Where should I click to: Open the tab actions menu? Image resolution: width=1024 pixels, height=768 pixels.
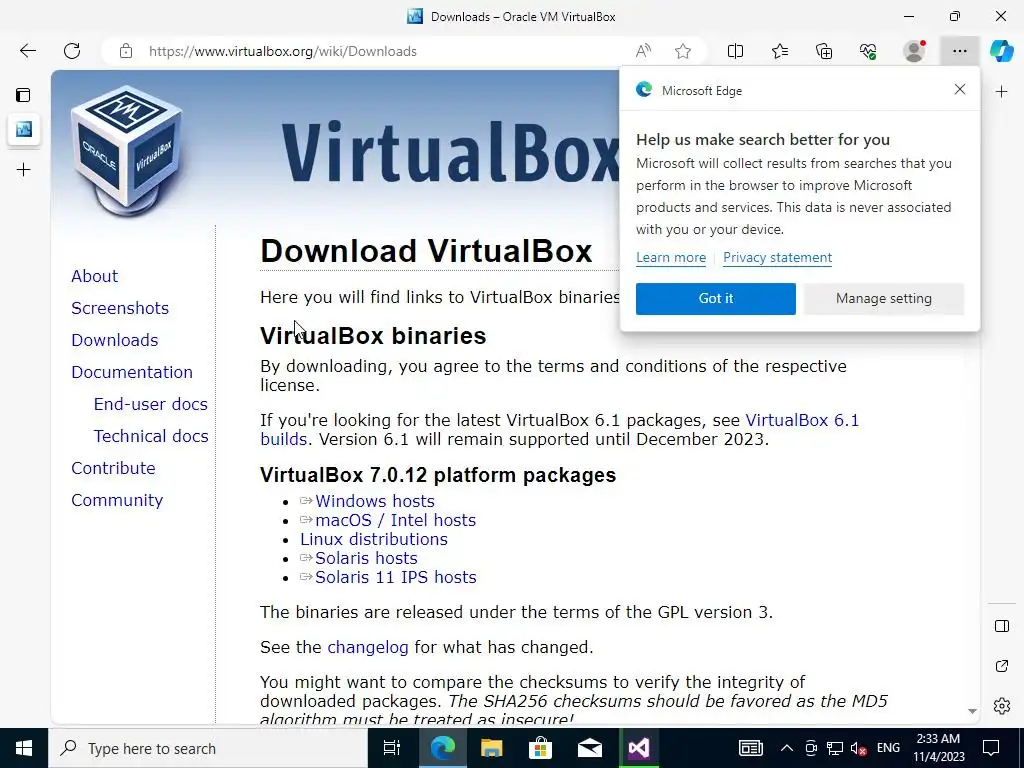[23, 95]
